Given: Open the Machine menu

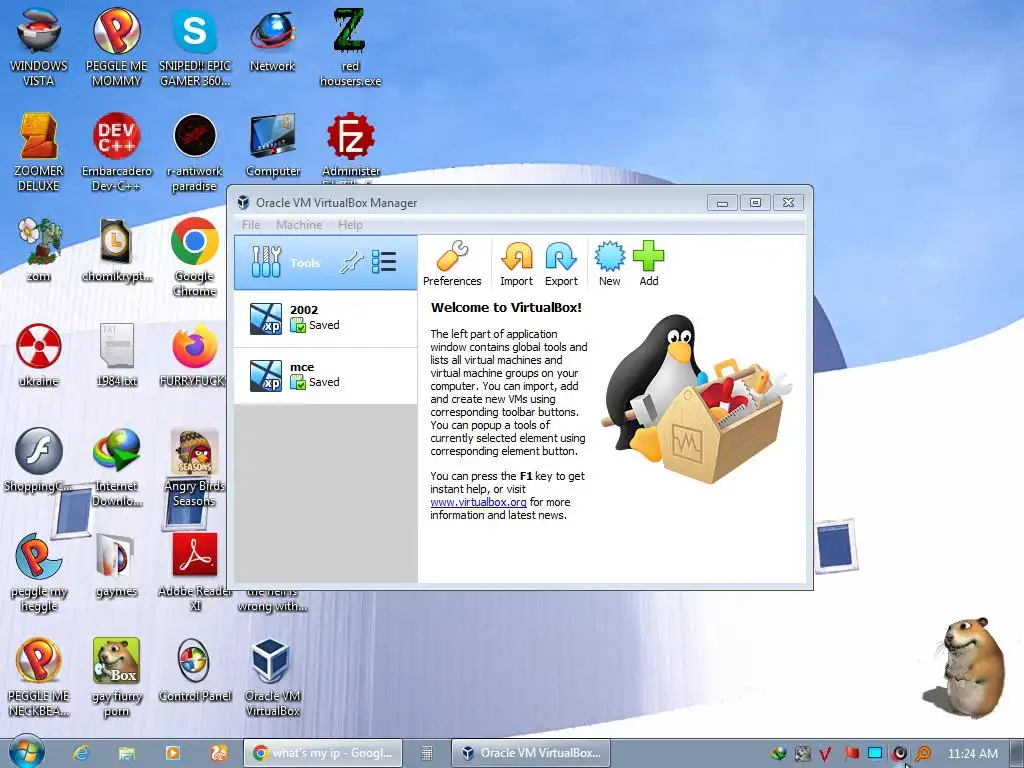Looking at the screenshot, I should tap(299, 225).
